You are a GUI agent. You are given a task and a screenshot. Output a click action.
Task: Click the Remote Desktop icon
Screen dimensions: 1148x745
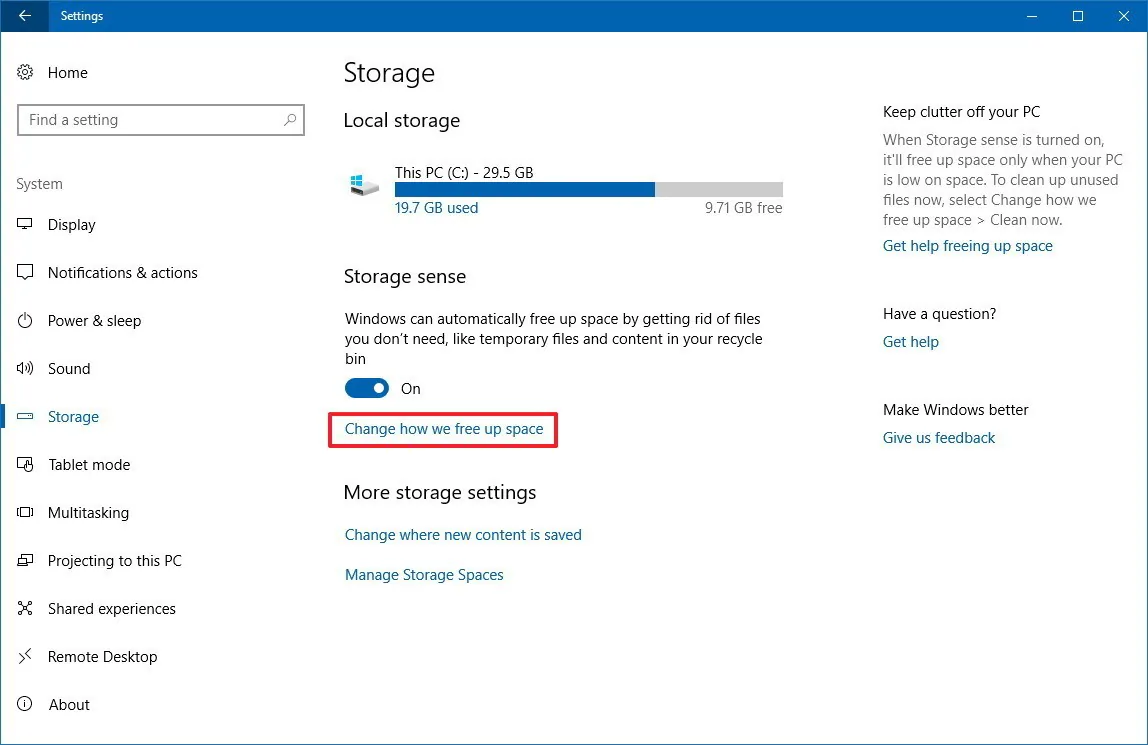25,656
